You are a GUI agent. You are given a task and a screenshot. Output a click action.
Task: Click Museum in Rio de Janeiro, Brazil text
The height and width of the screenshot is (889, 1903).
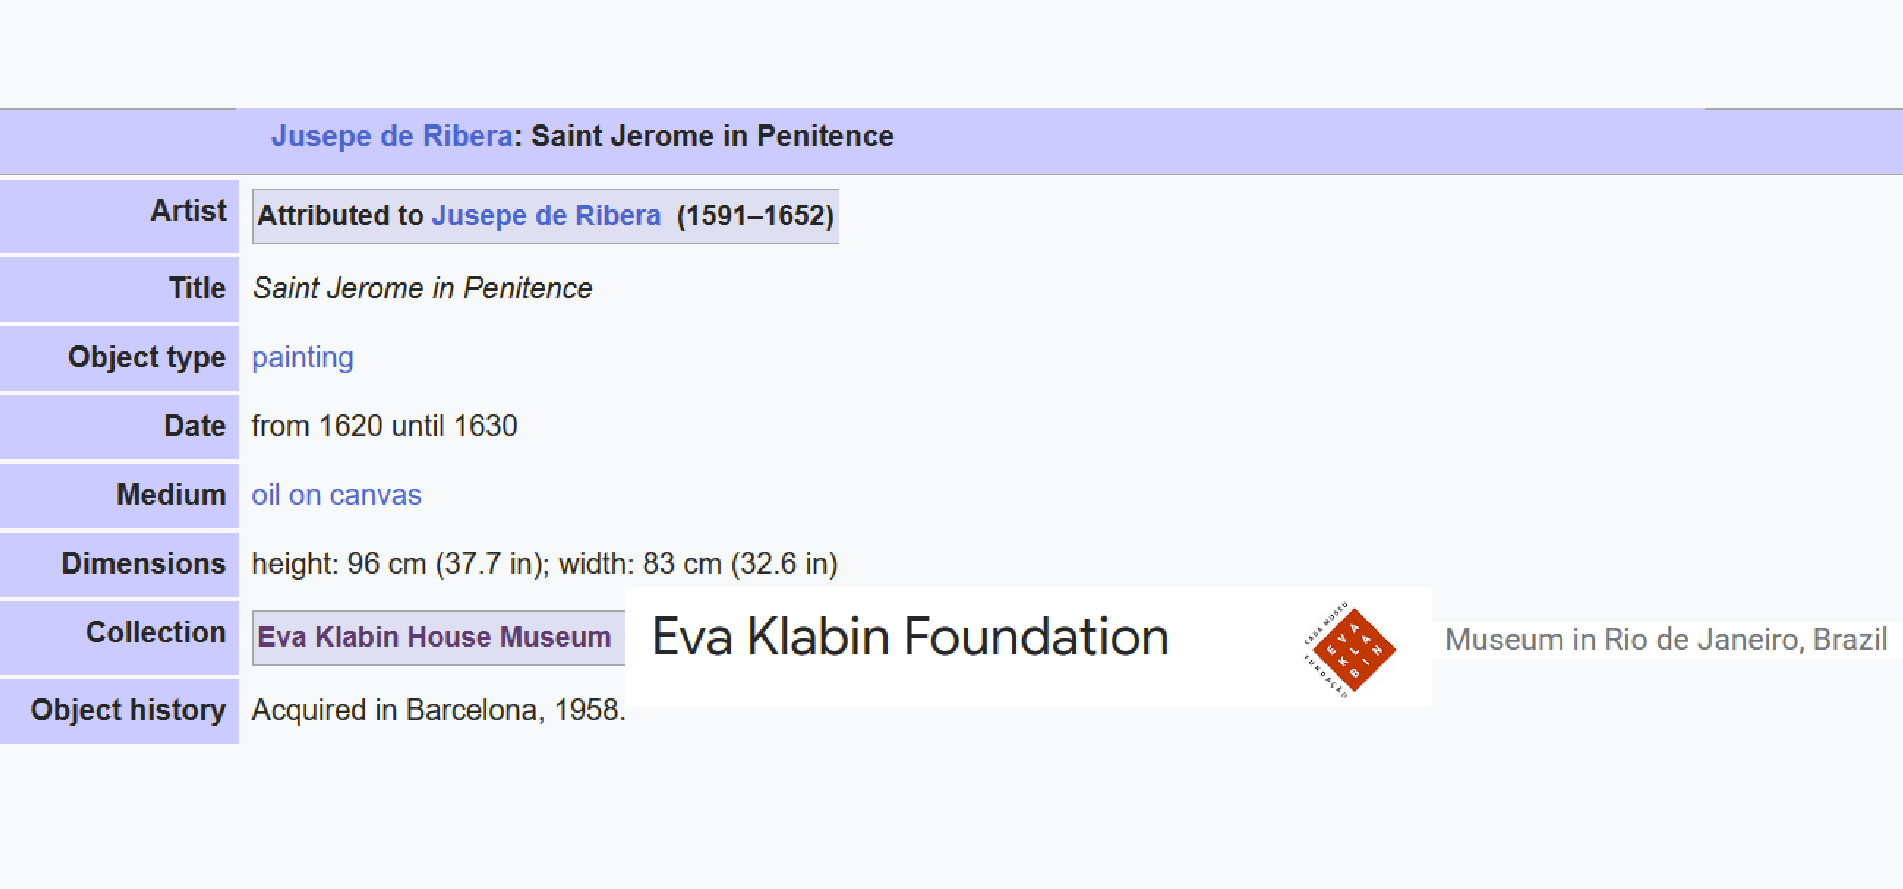(1666, 639)
